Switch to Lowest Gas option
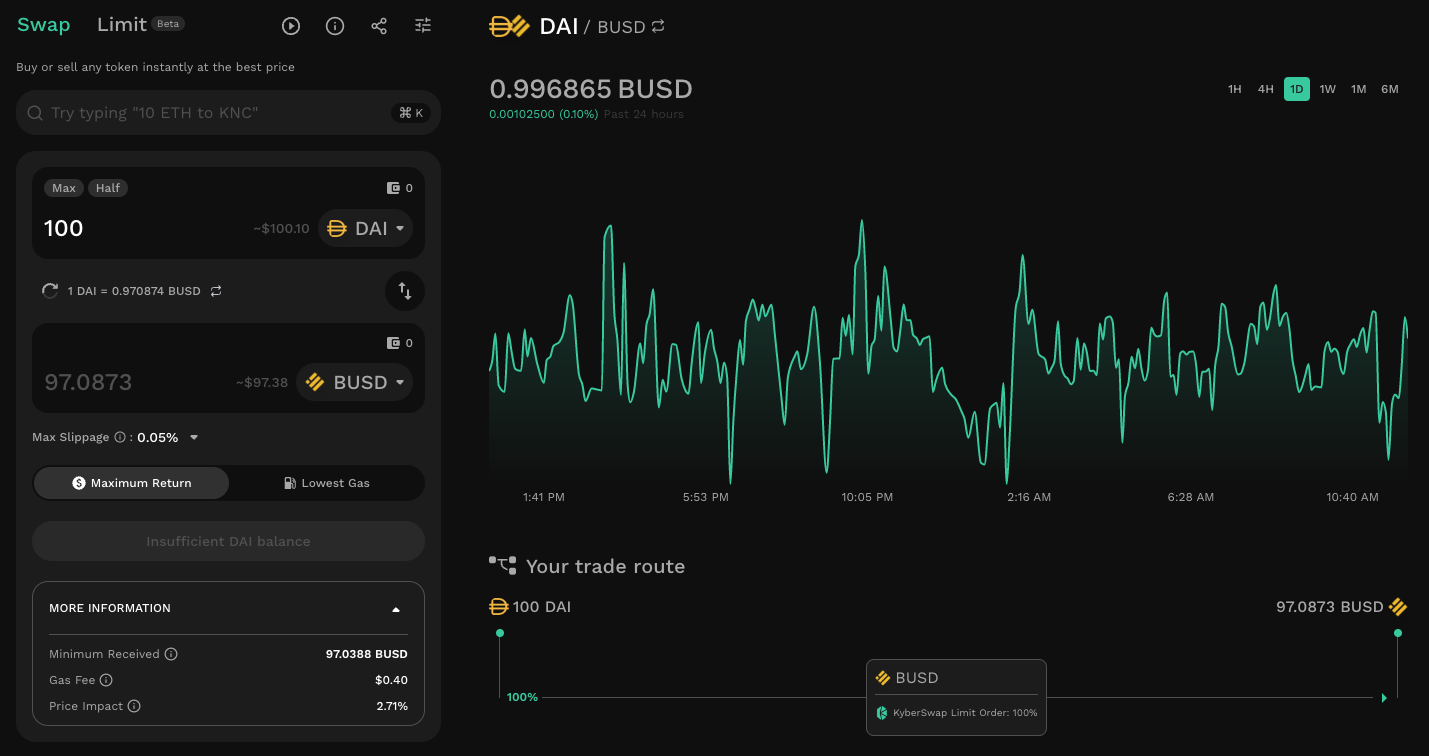This screenshot has width=1429, height=756. point(326,483)
